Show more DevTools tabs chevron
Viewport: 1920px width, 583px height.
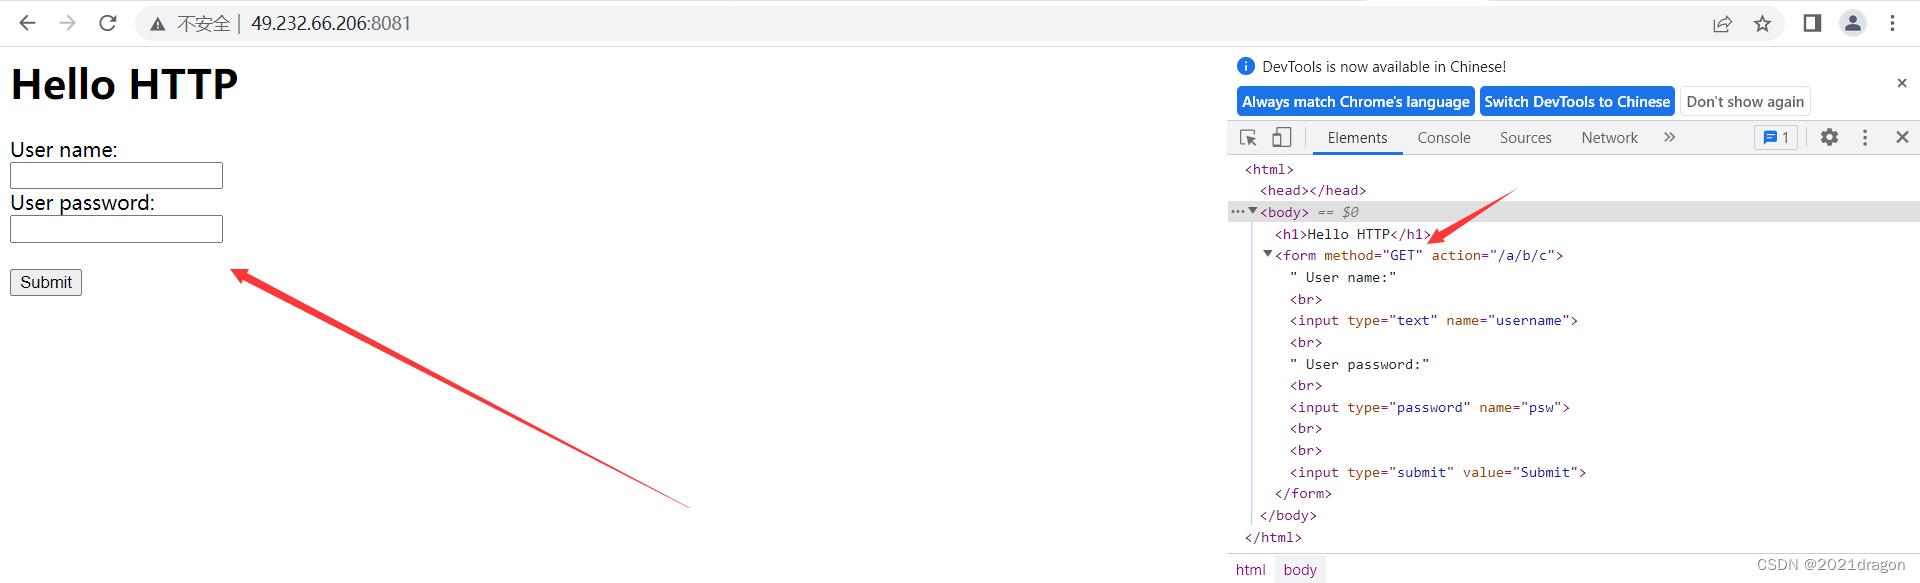click(1669, 138)
